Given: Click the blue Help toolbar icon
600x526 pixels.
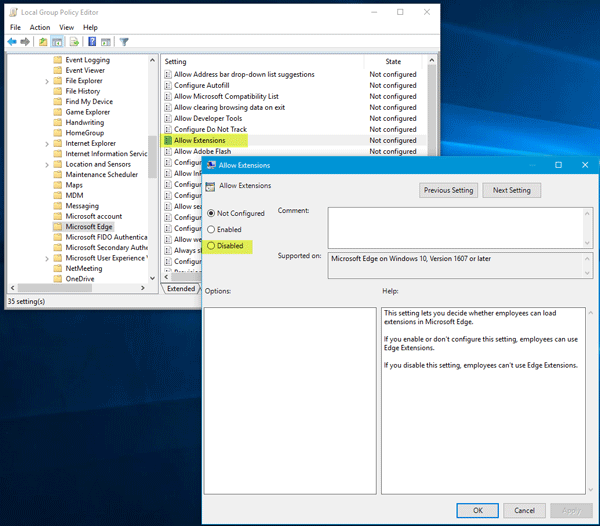Looking at the screenshot, I should [x=92, y=42].
